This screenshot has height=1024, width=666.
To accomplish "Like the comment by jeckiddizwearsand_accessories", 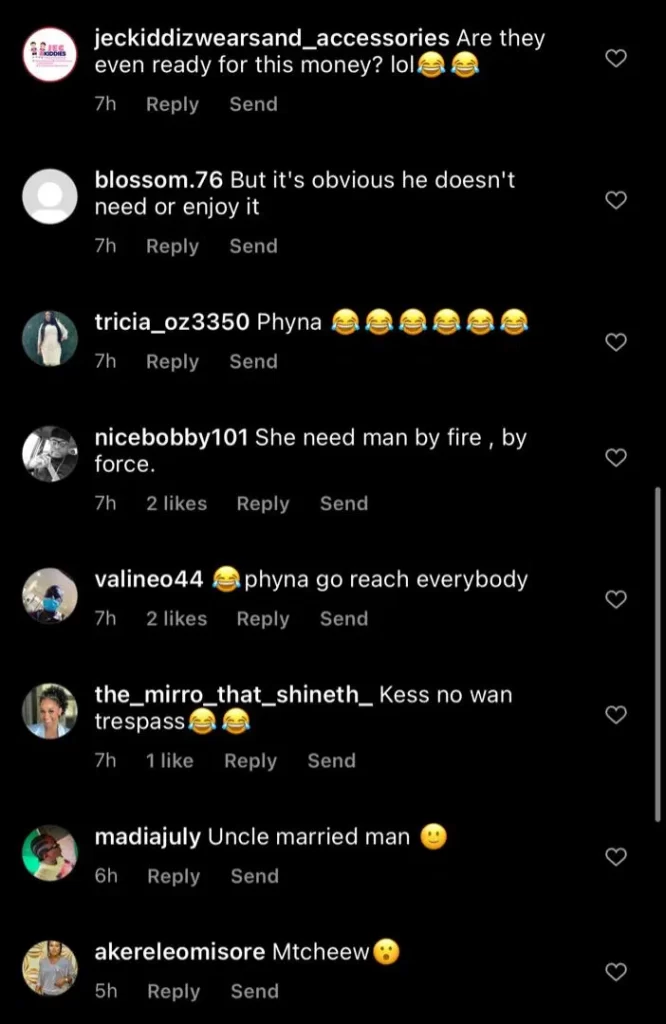I will tap(617, 59).
